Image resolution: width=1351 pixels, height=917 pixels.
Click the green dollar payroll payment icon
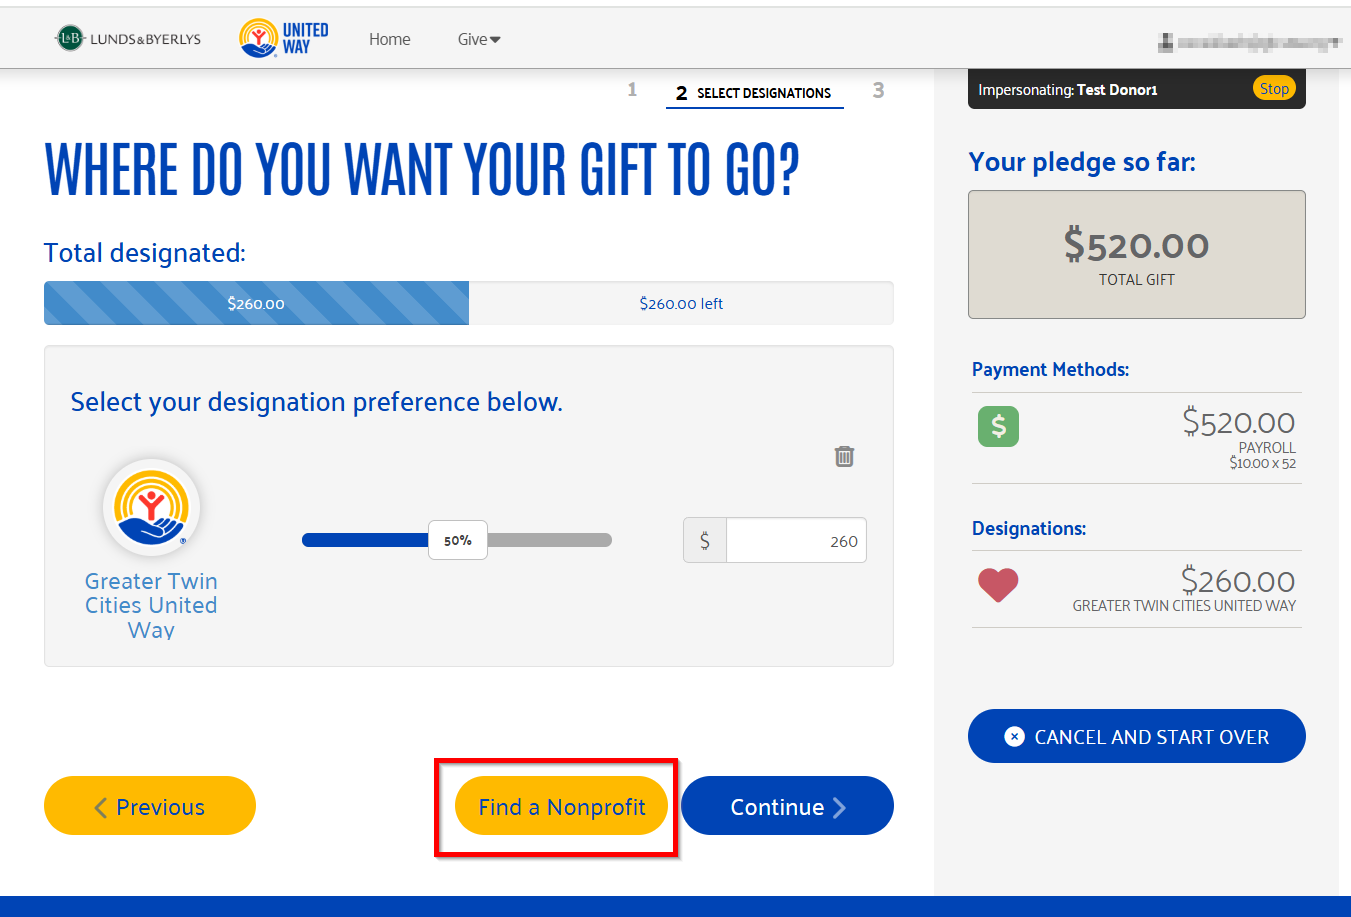[x=998, y=426]
